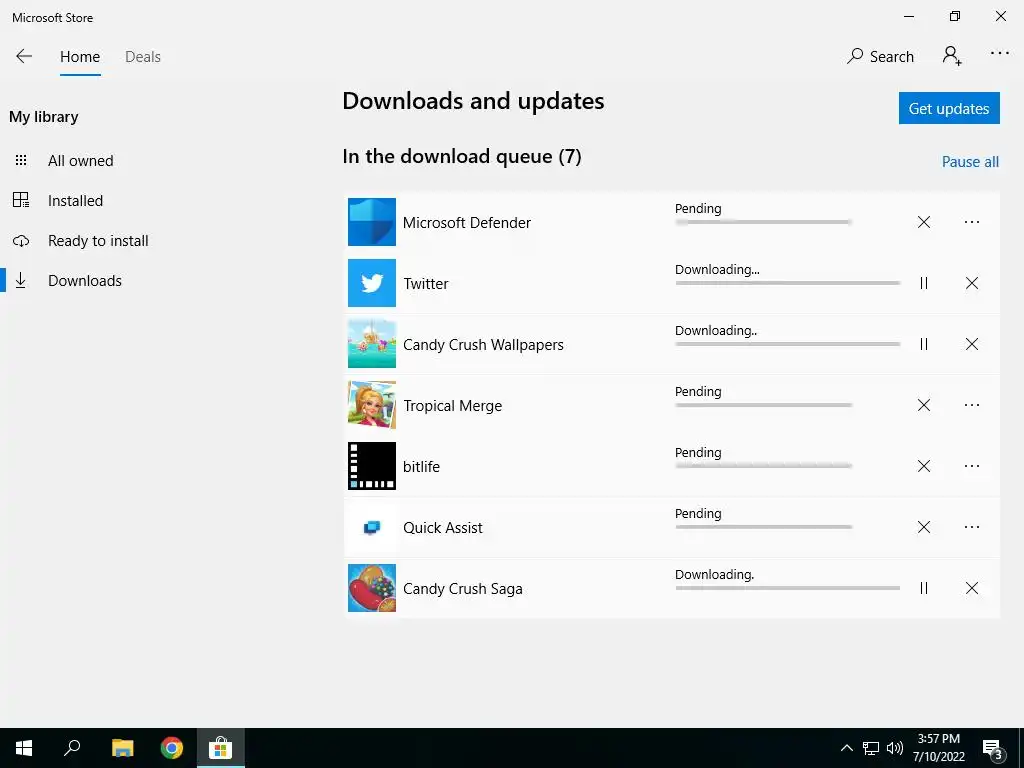
Task: Pause the Twitter download
Action: 923,283
